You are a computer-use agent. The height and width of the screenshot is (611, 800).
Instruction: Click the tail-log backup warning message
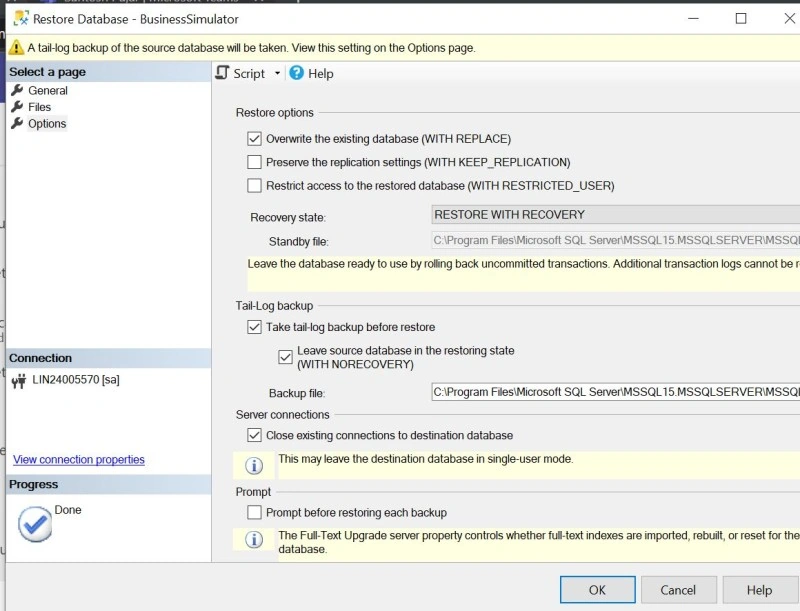252,48
